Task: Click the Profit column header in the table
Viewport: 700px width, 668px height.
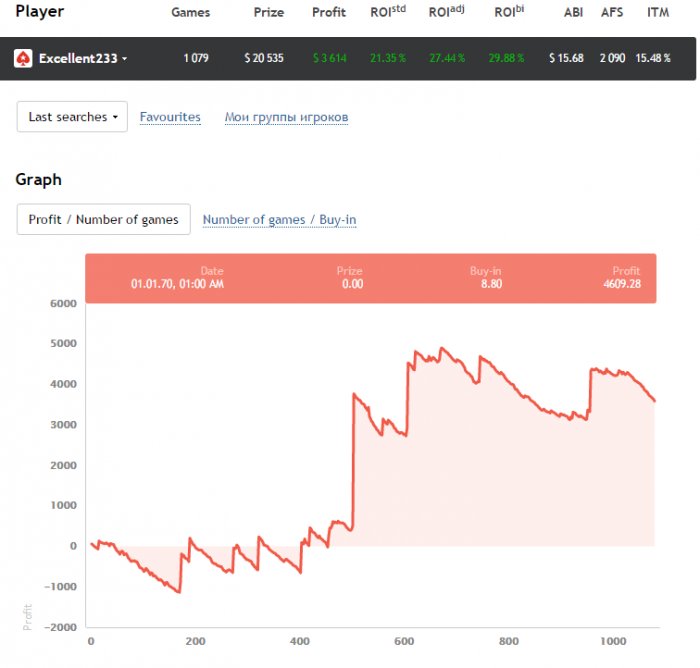Action: coord(328,13)
